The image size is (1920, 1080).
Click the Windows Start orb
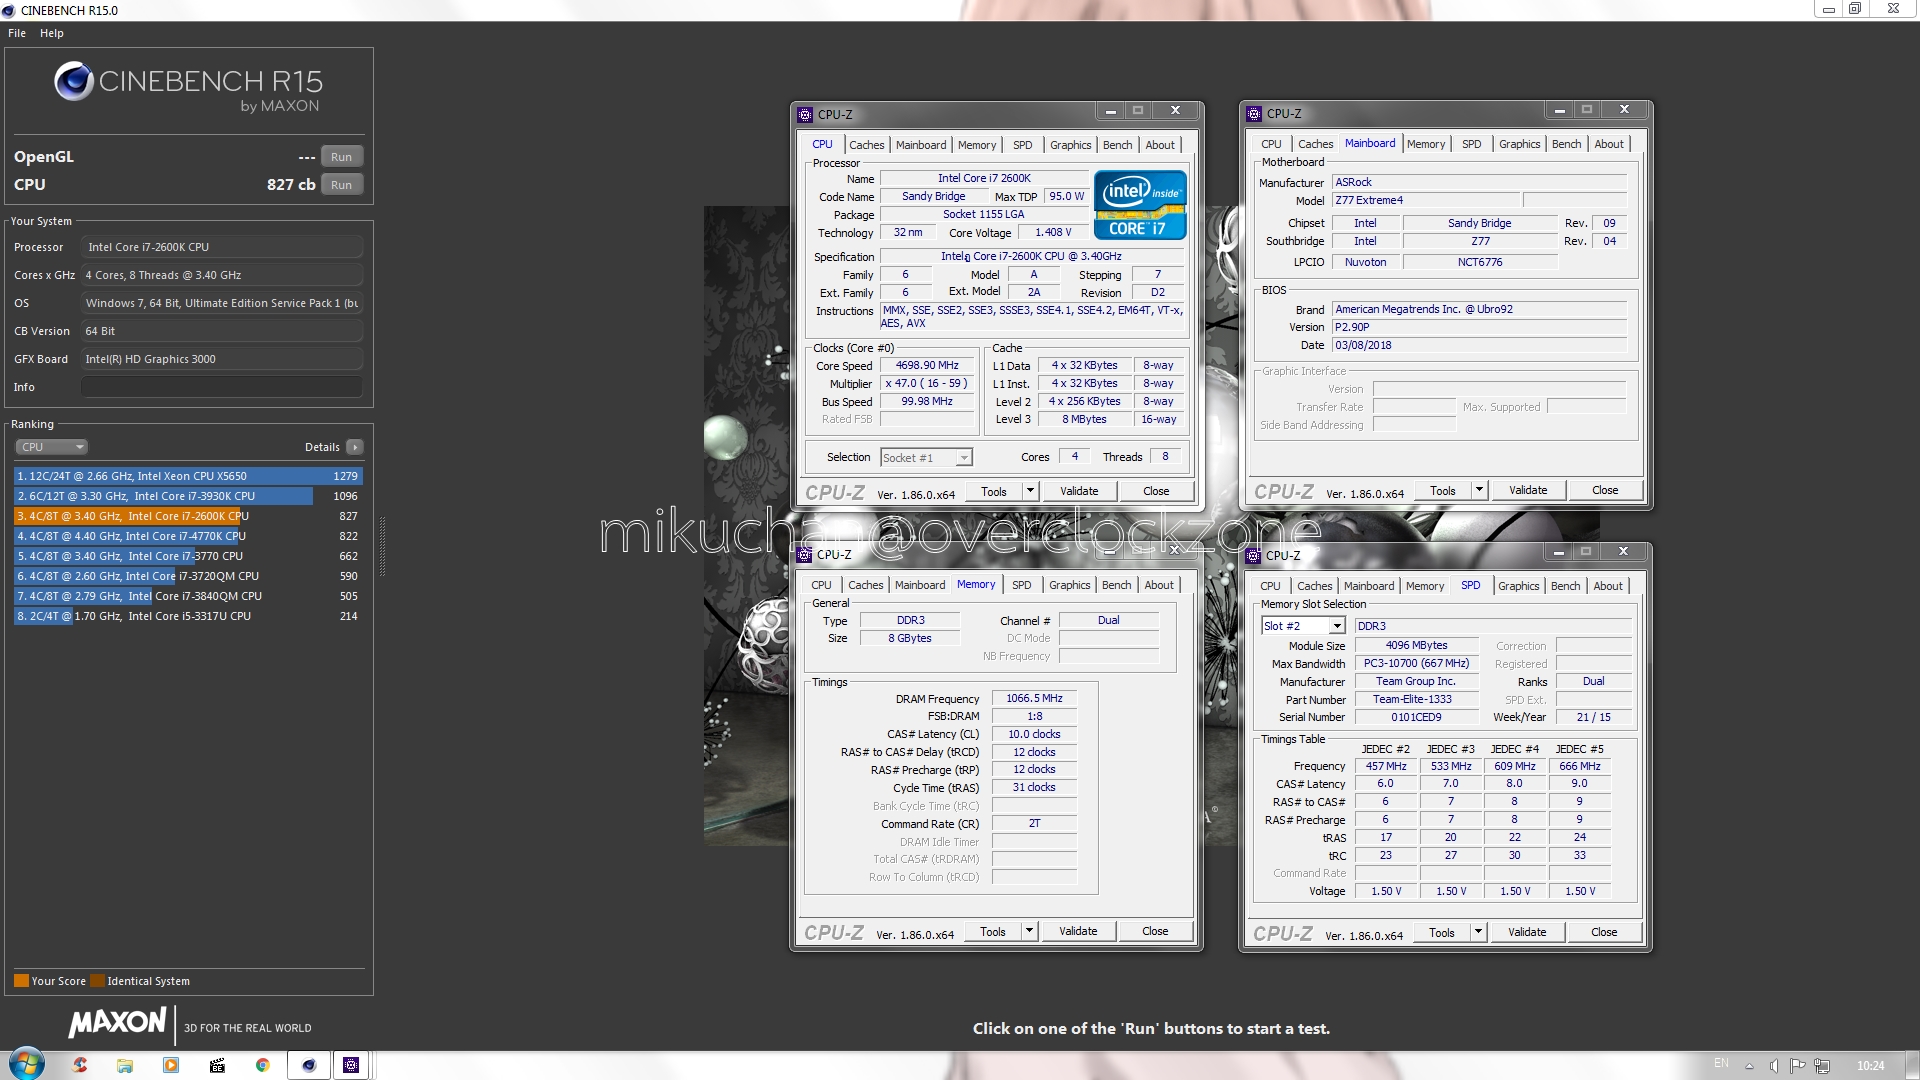tap(27, 1064)
